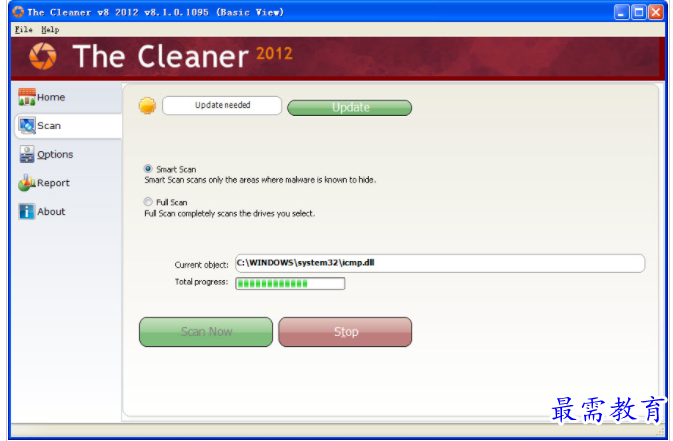Screen dimensions: 673x441
Task: Minimize The Cleaner window
Action: click(x=621, y=12)
